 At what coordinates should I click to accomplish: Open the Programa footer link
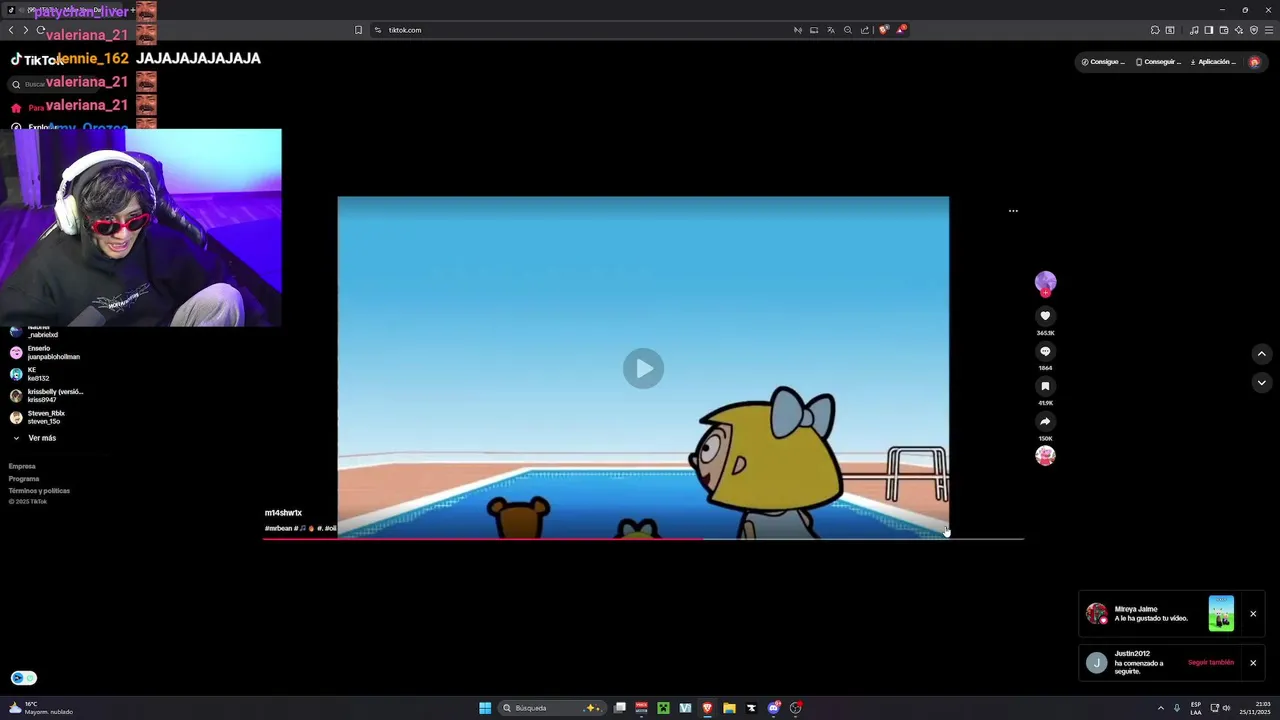point(24,478)
